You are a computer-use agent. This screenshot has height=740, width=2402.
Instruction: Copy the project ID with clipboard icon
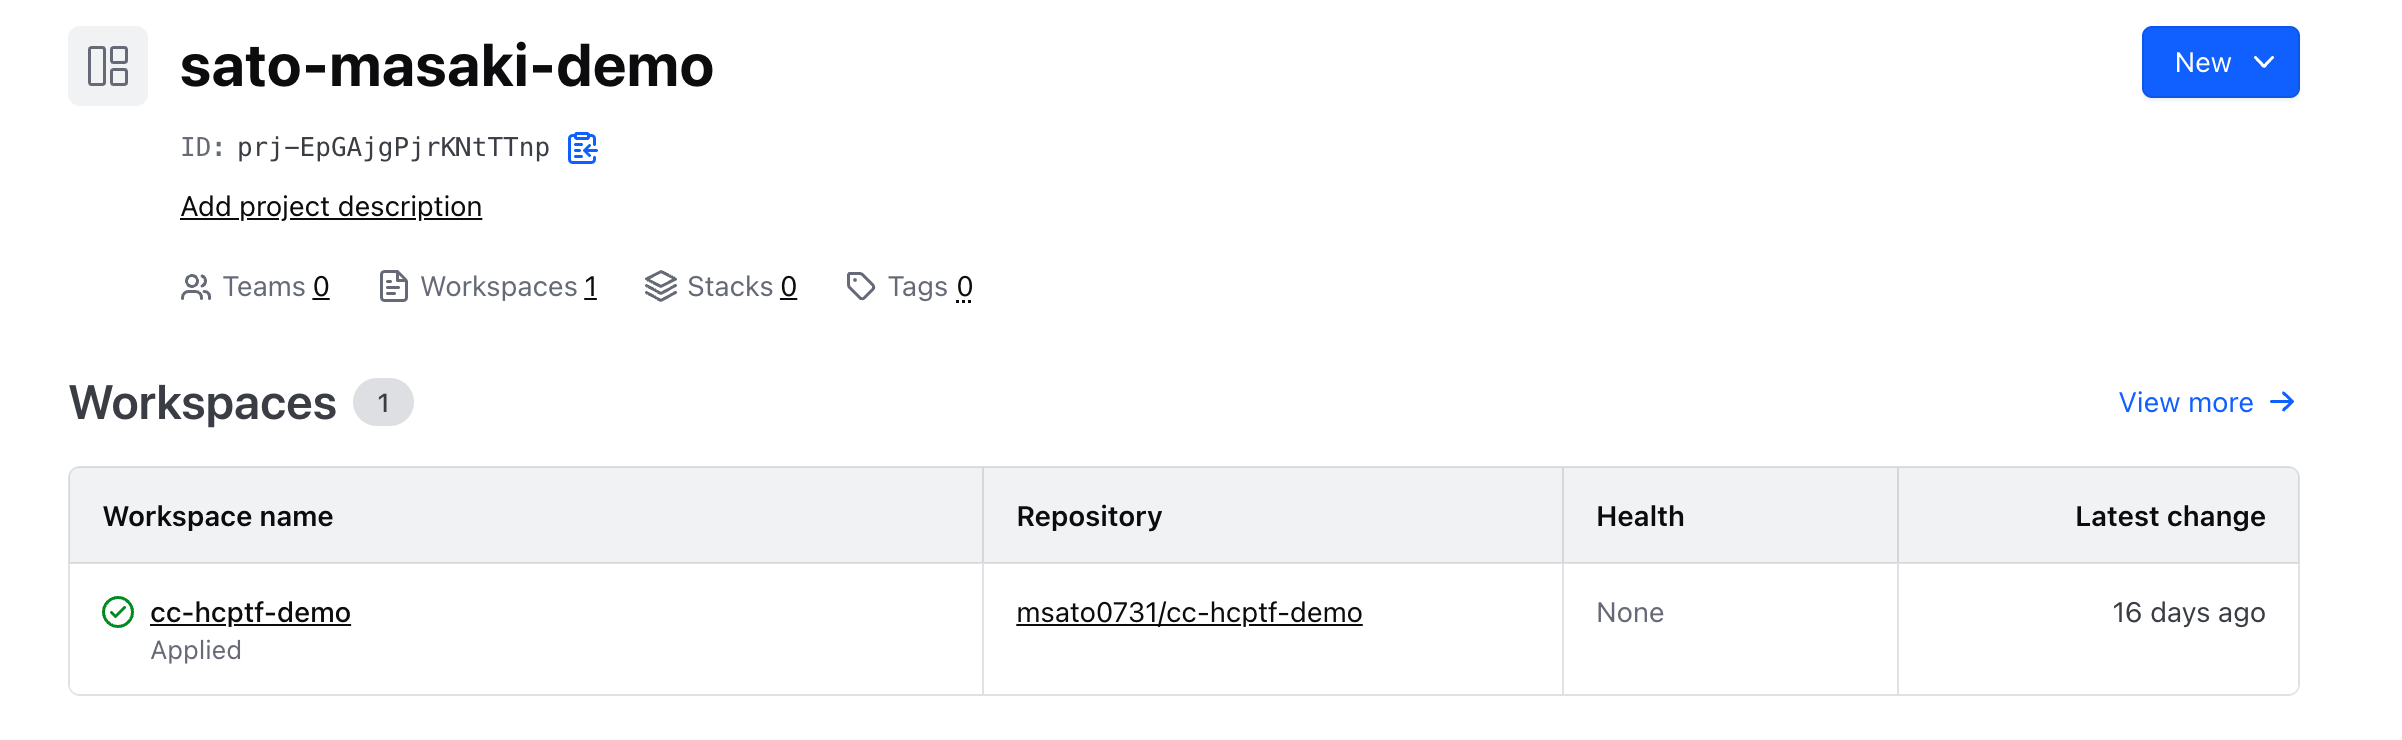tap(582, 148)
